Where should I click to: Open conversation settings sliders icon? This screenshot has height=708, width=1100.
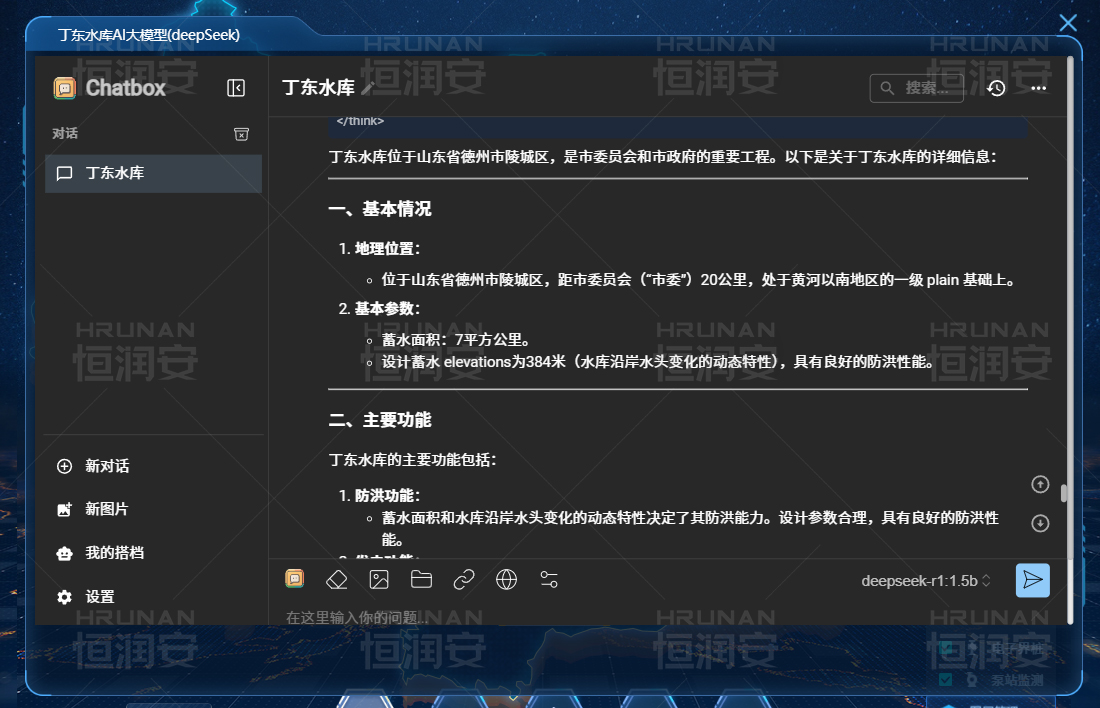[549, 580]
